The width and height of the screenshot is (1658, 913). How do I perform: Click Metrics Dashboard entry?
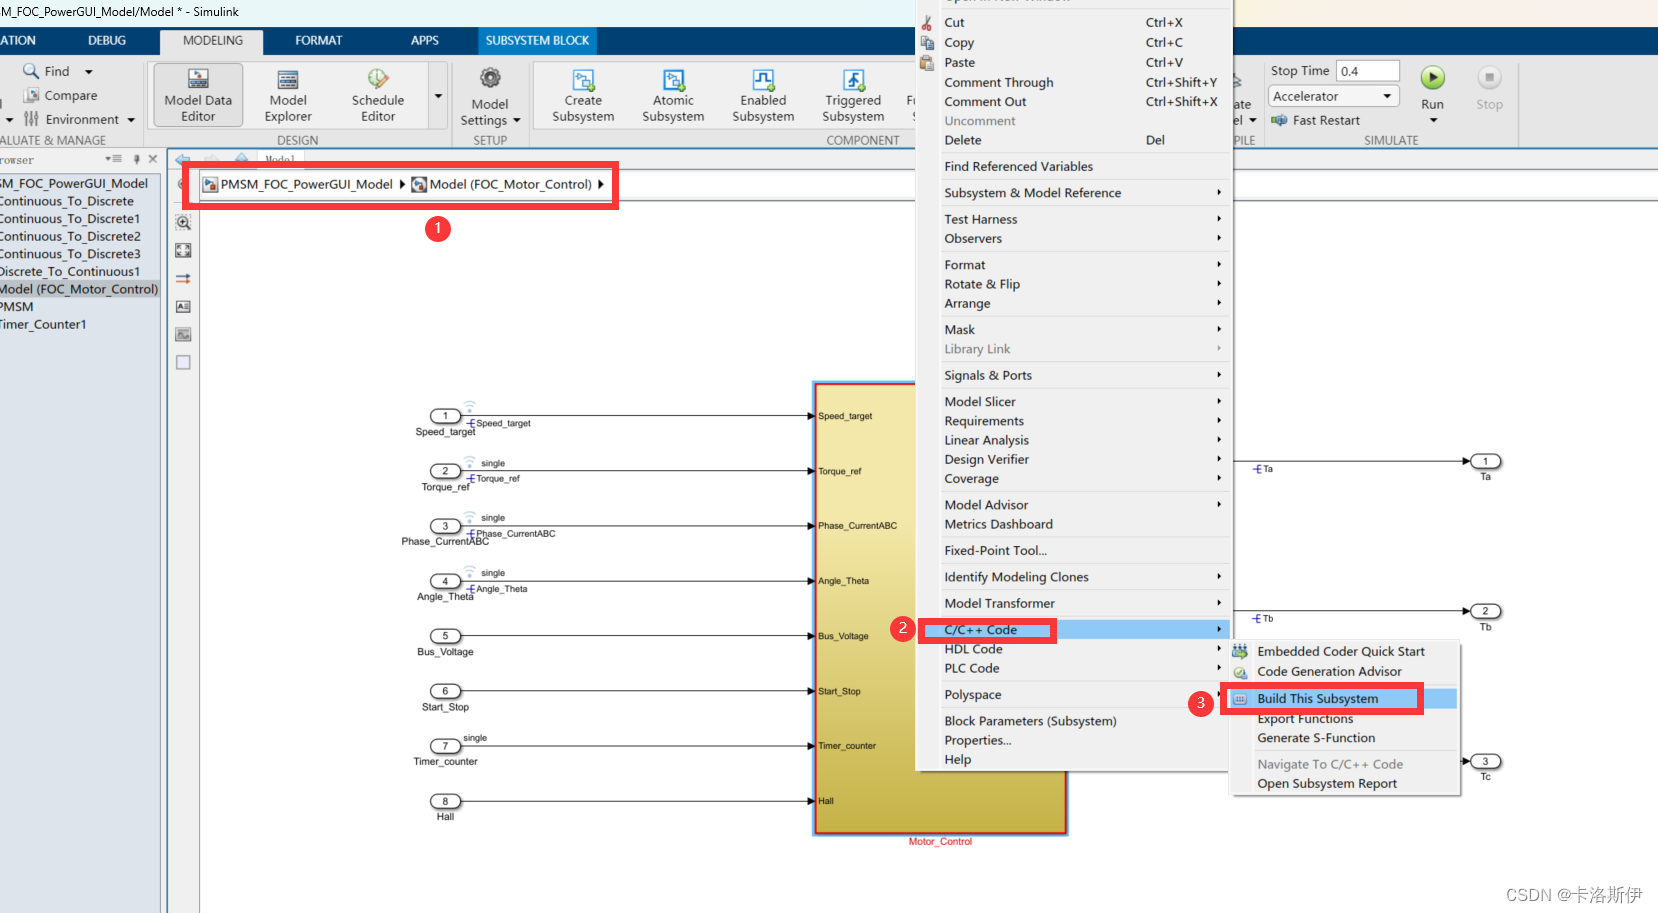point(1072,524)
